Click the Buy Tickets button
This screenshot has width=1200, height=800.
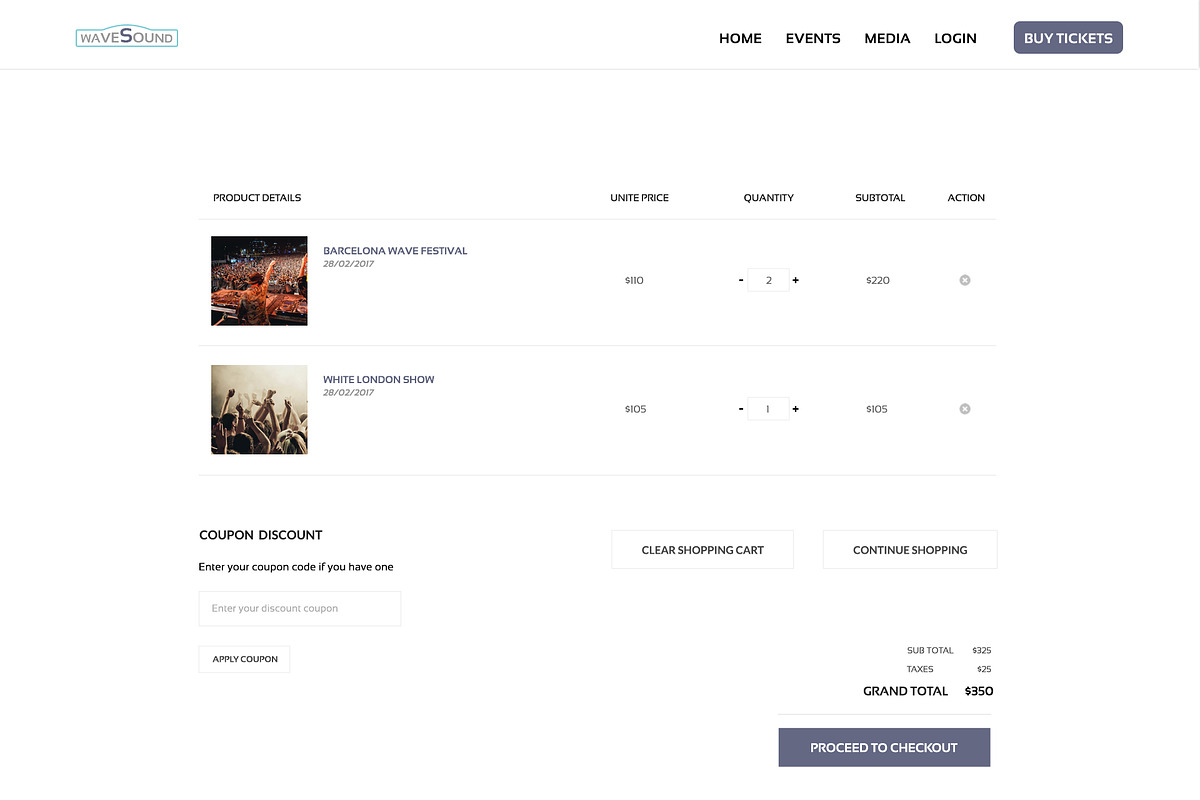1068,38
